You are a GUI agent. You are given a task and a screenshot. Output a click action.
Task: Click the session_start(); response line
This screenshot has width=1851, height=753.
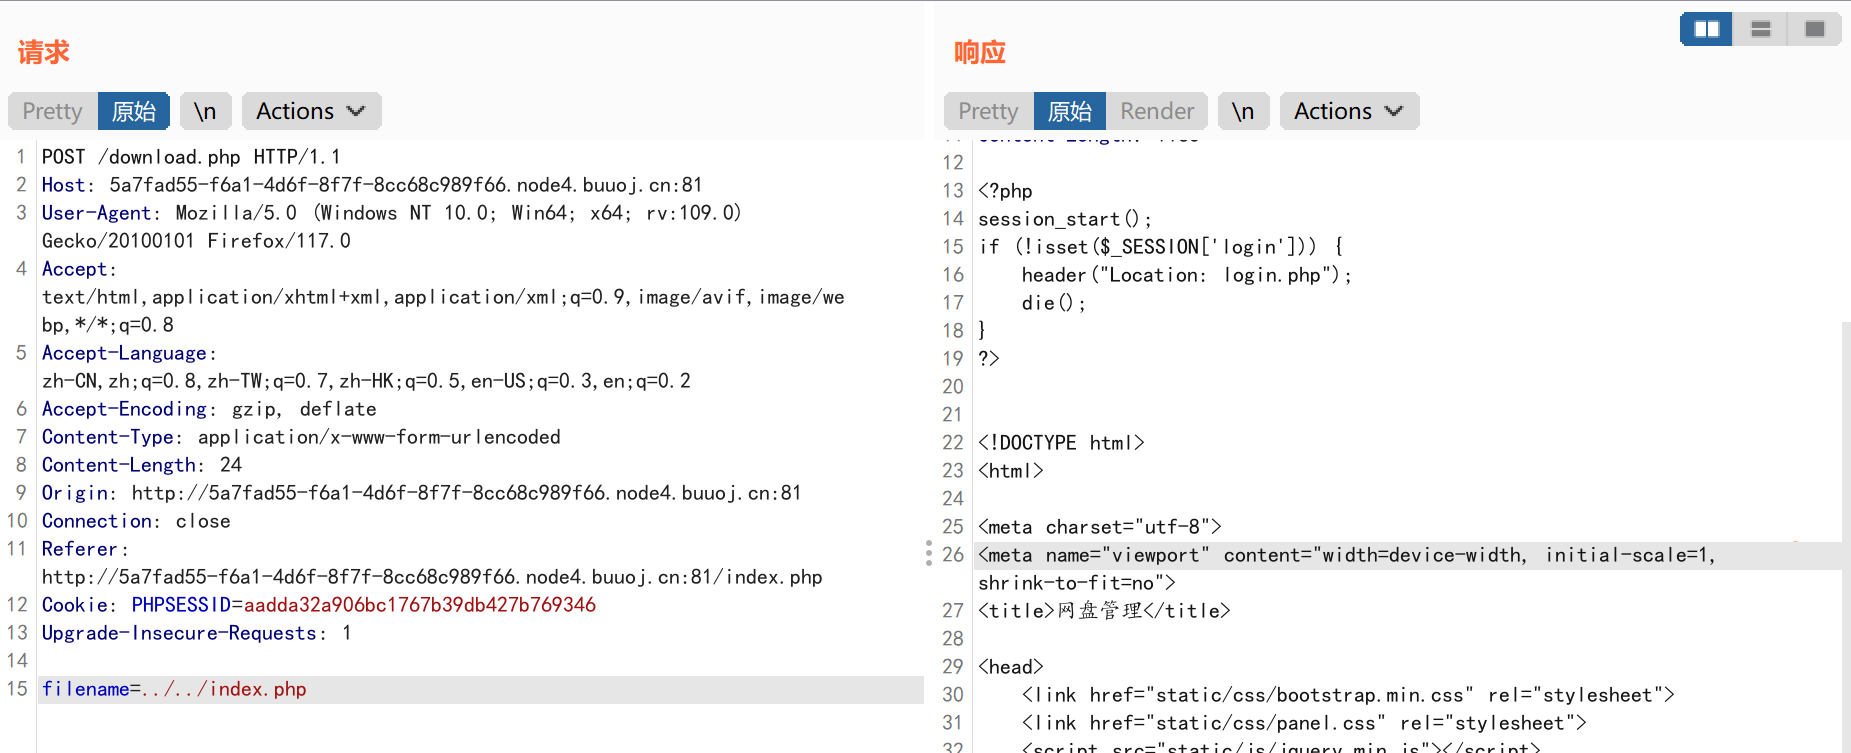point(1065,219)
